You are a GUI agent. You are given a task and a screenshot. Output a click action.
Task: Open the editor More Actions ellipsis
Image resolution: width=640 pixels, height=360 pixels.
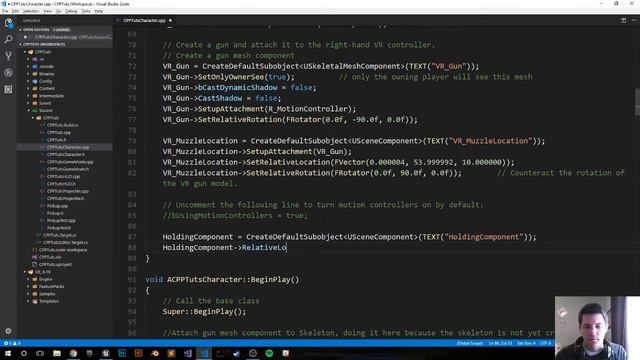tap(634, 20)
